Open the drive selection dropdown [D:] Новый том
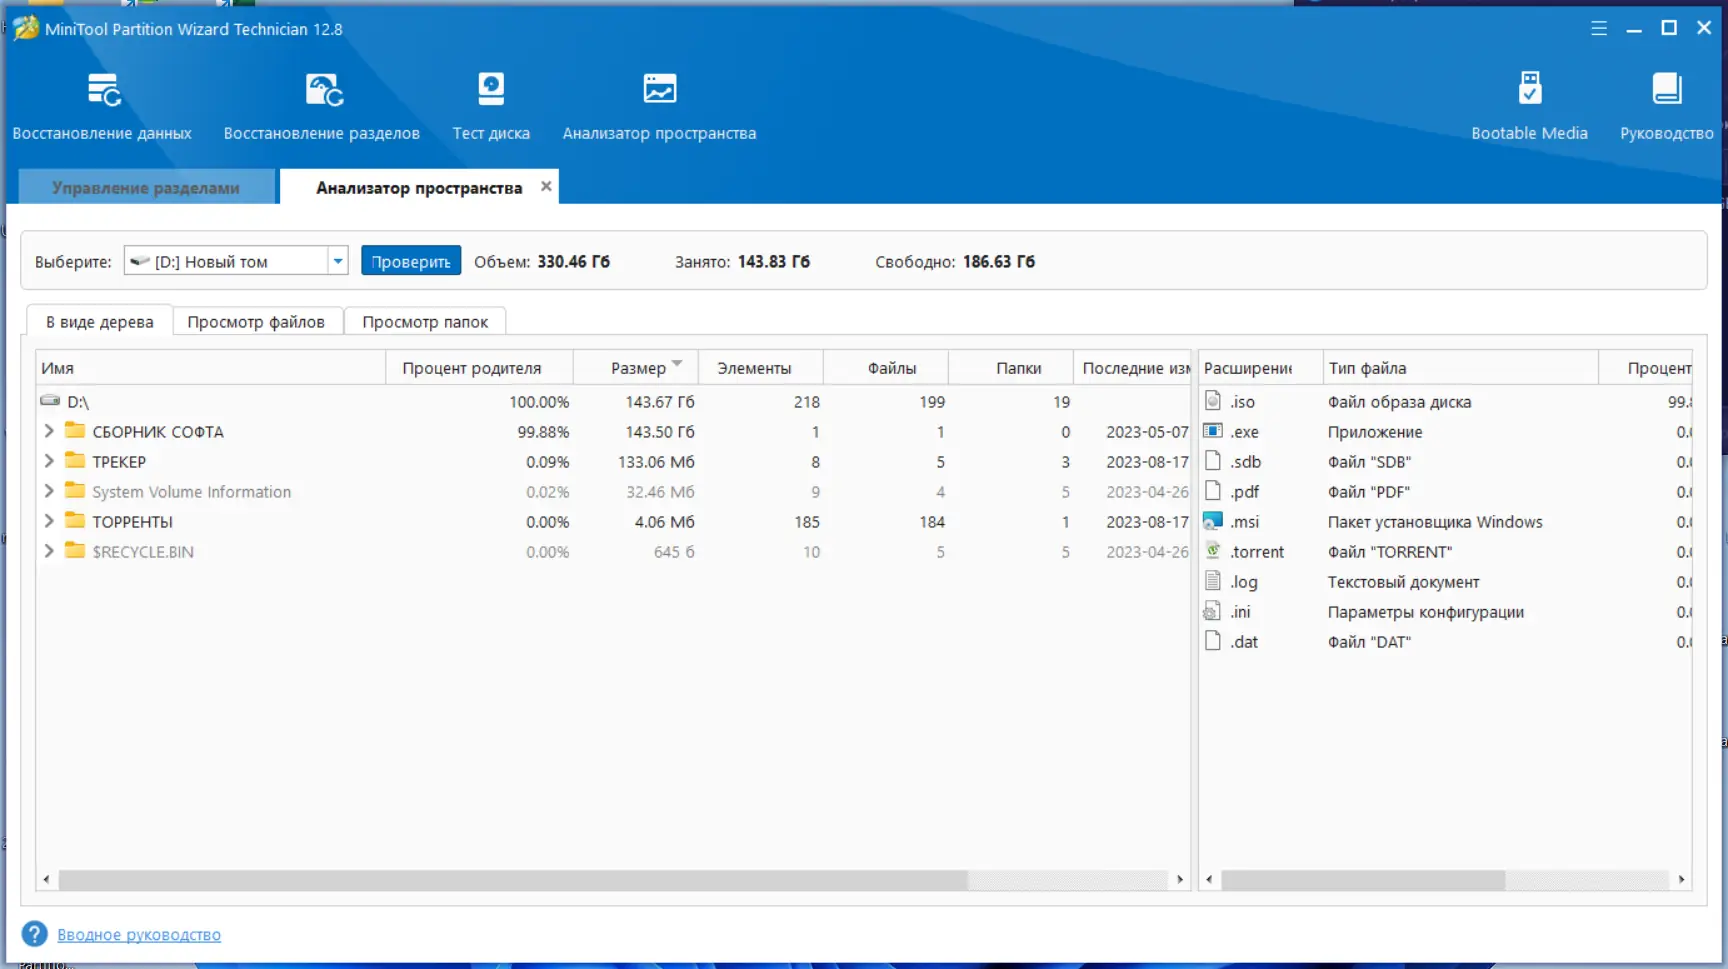Image resolution: width=1728 pixels, height=969 pixels. coord(236,261)
